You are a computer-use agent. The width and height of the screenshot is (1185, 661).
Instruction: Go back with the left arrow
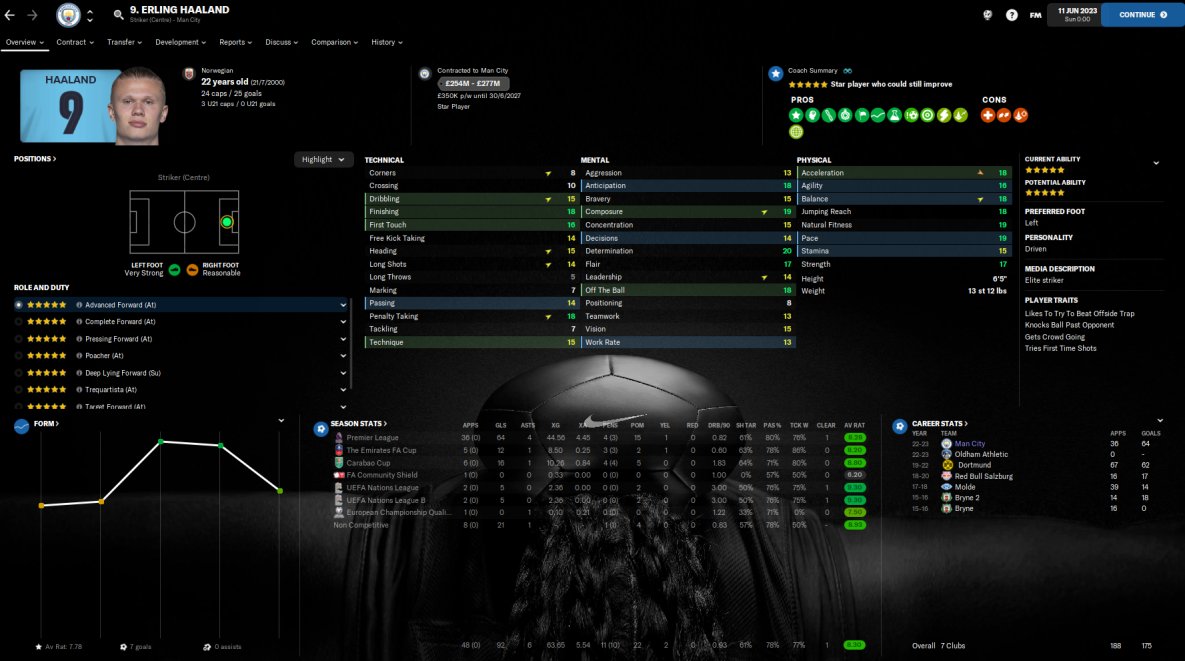(10, 15)
